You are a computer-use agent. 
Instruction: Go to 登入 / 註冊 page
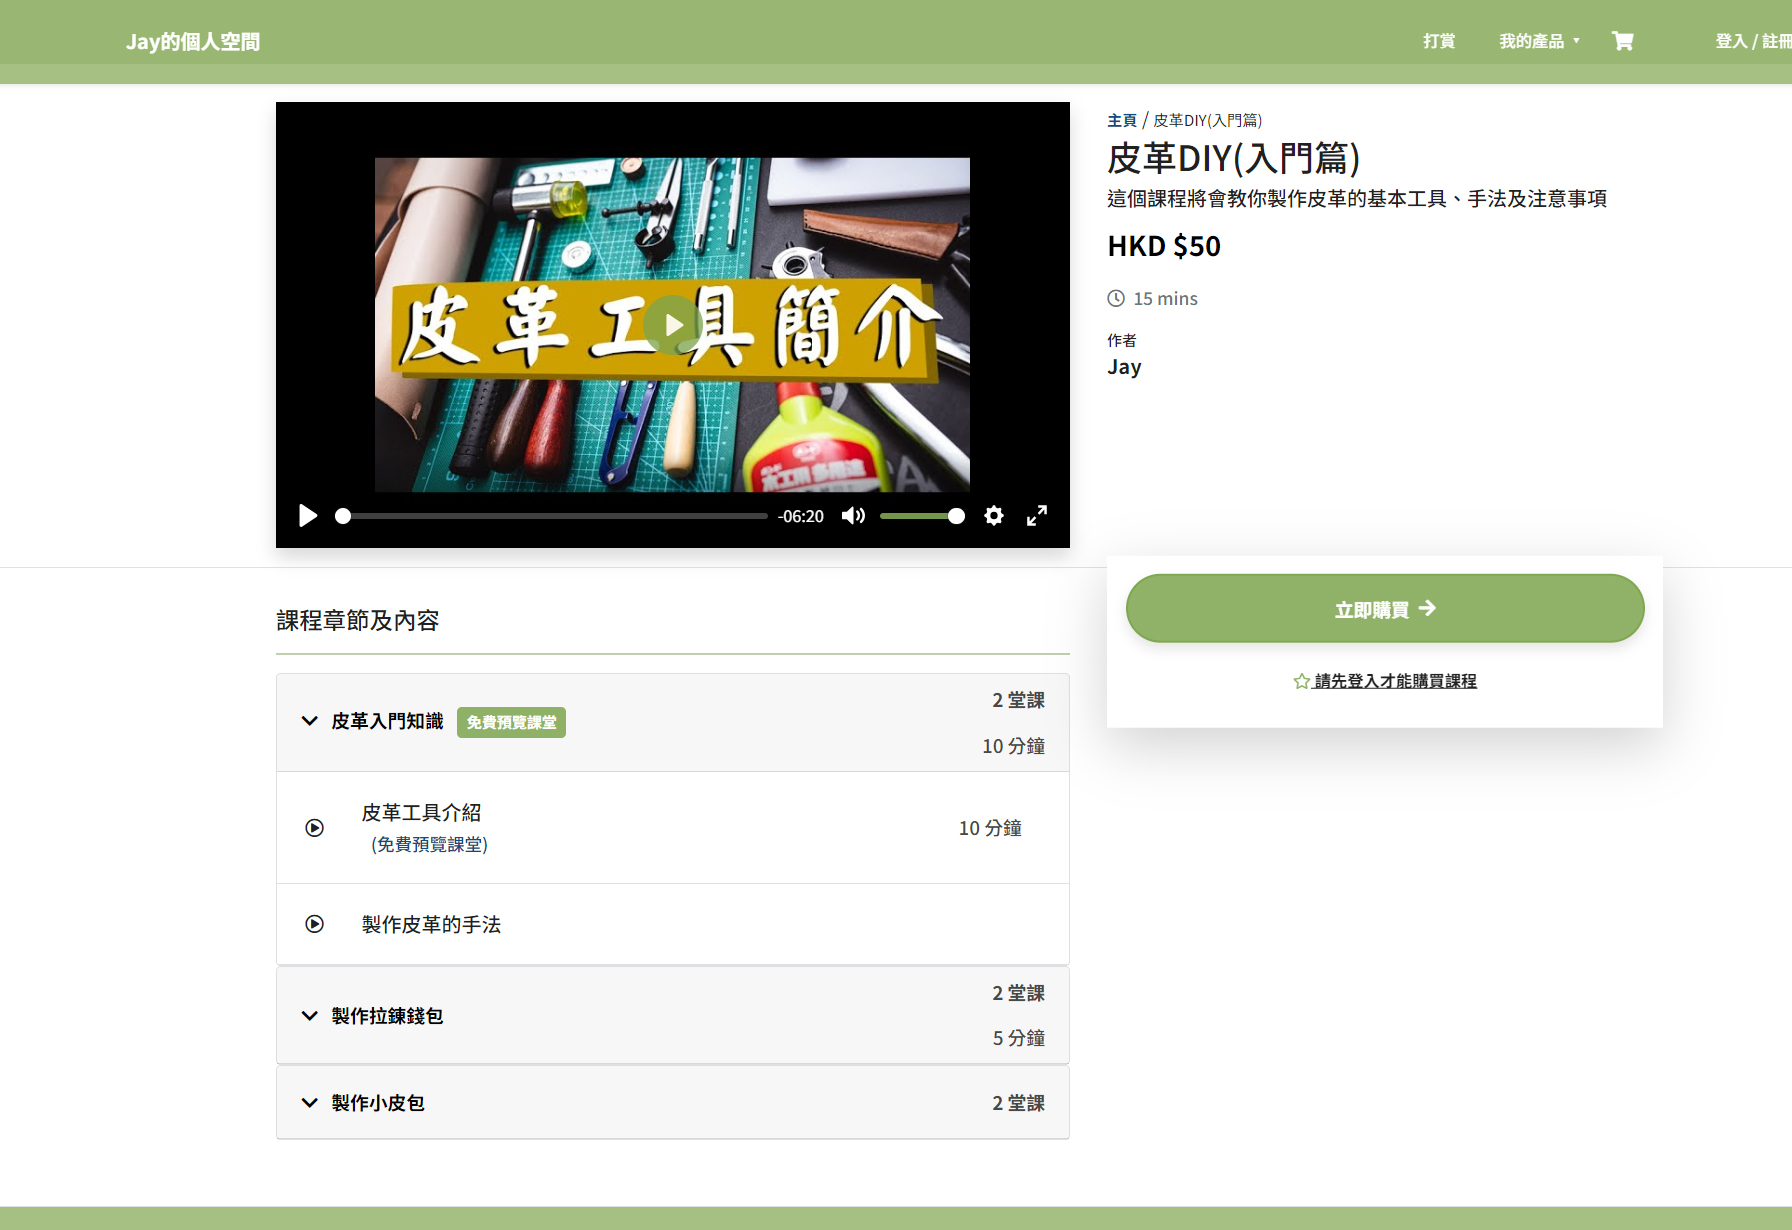tap(1752, 41)
